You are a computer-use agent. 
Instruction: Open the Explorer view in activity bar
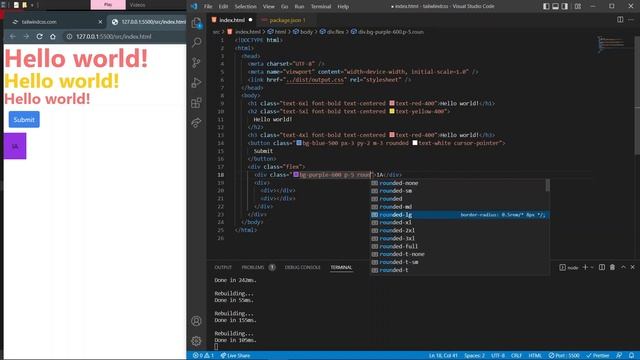click(196, 23)
